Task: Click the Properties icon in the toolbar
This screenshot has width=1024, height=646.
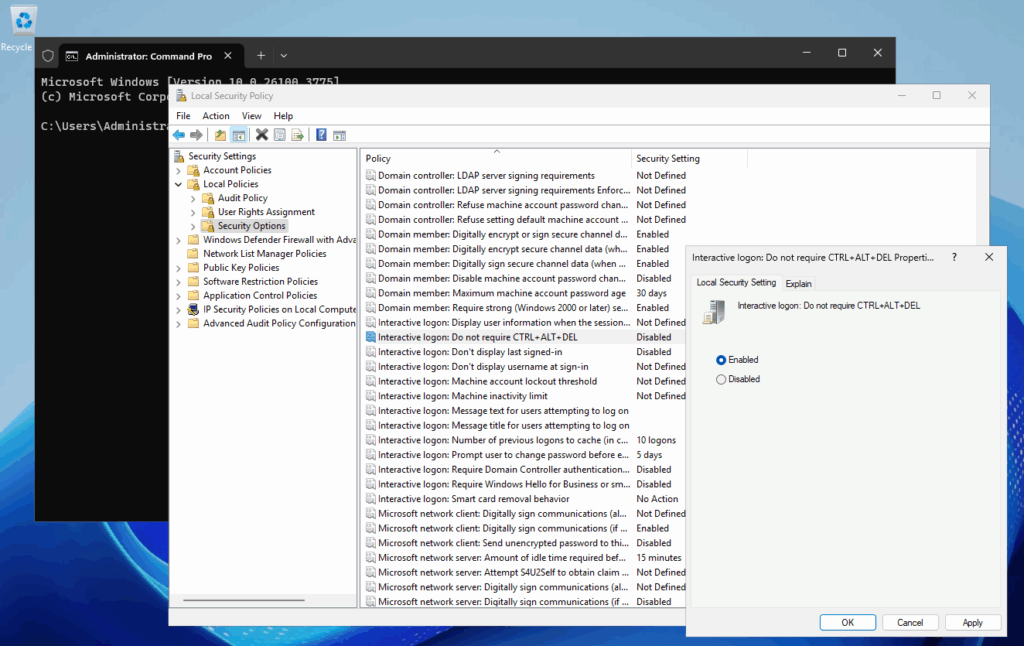Action: coord(280,135)
